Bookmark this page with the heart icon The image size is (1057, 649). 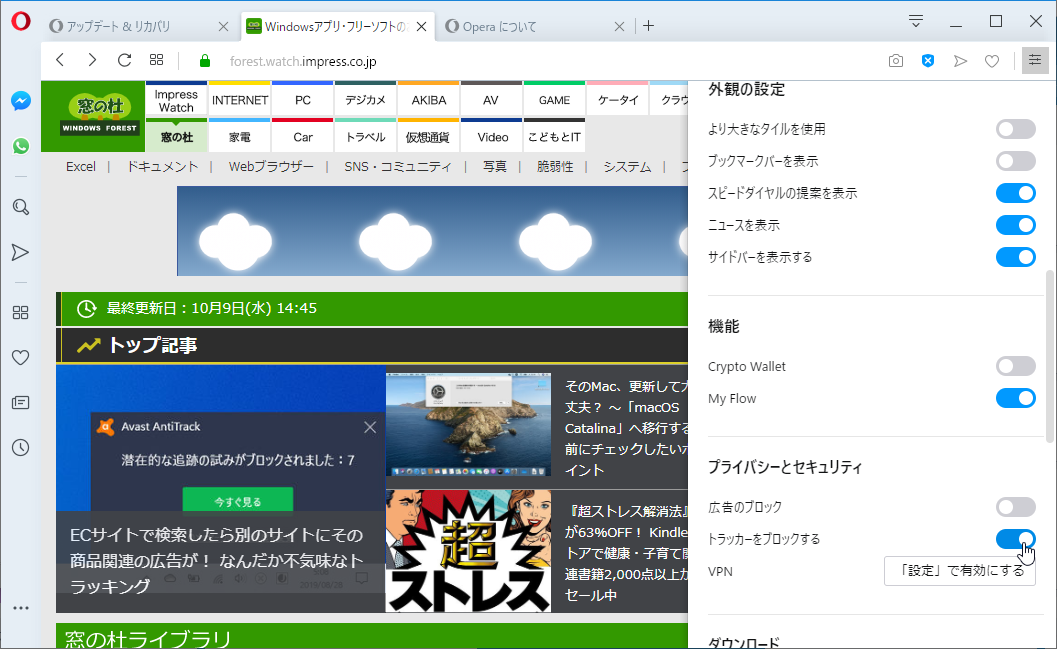992,61
